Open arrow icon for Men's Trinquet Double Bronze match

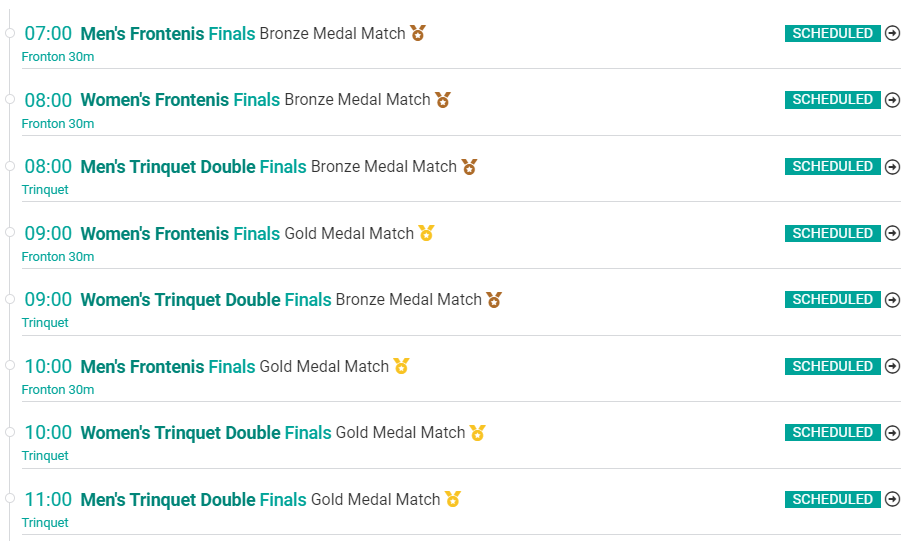pyautogui.click(x=892, y=167)
